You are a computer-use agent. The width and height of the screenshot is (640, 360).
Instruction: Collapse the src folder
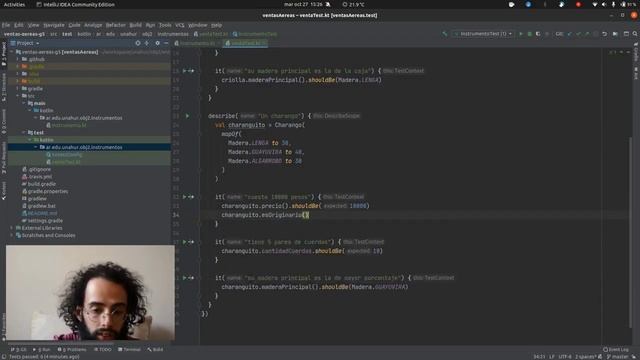(18, 96)
